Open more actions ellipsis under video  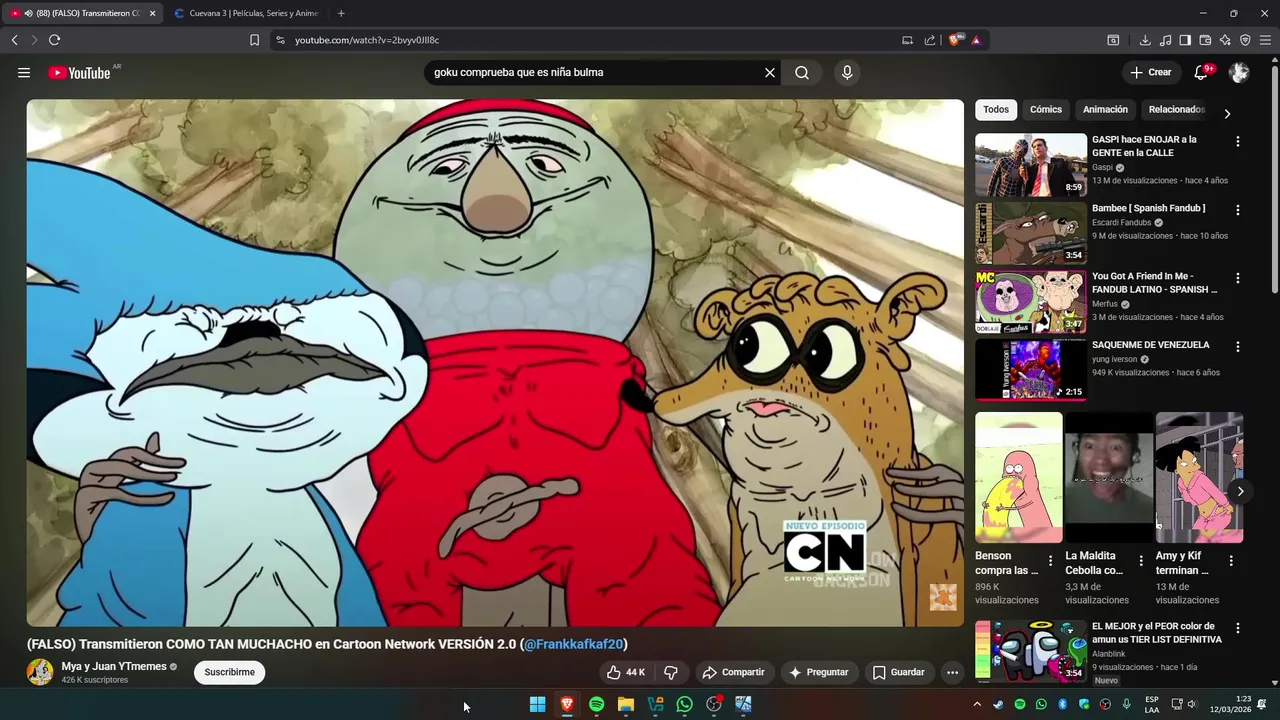coord(952,672)
